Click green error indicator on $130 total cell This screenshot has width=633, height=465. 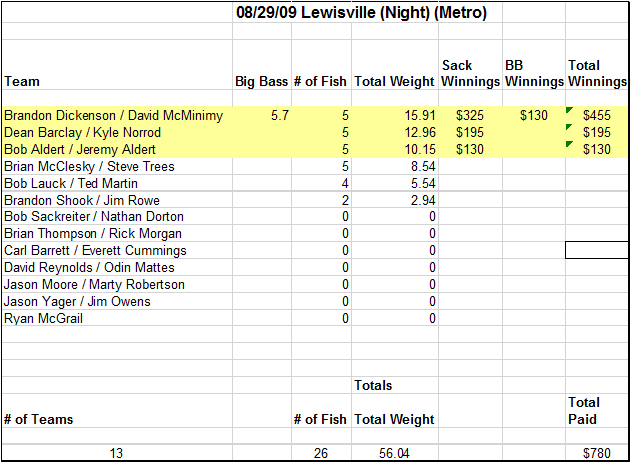[x=570, y=144]
